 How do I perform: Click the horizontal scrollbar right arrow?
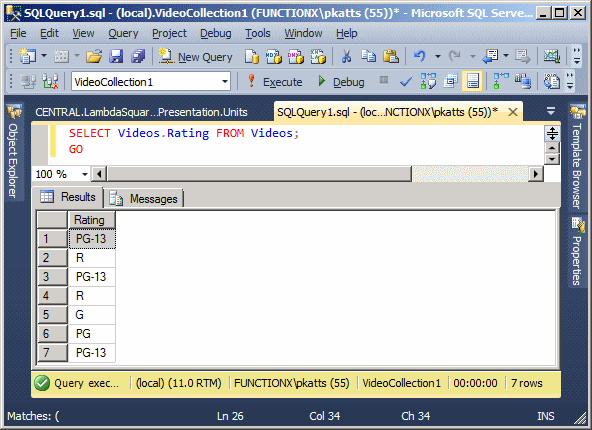coord(535,174)
